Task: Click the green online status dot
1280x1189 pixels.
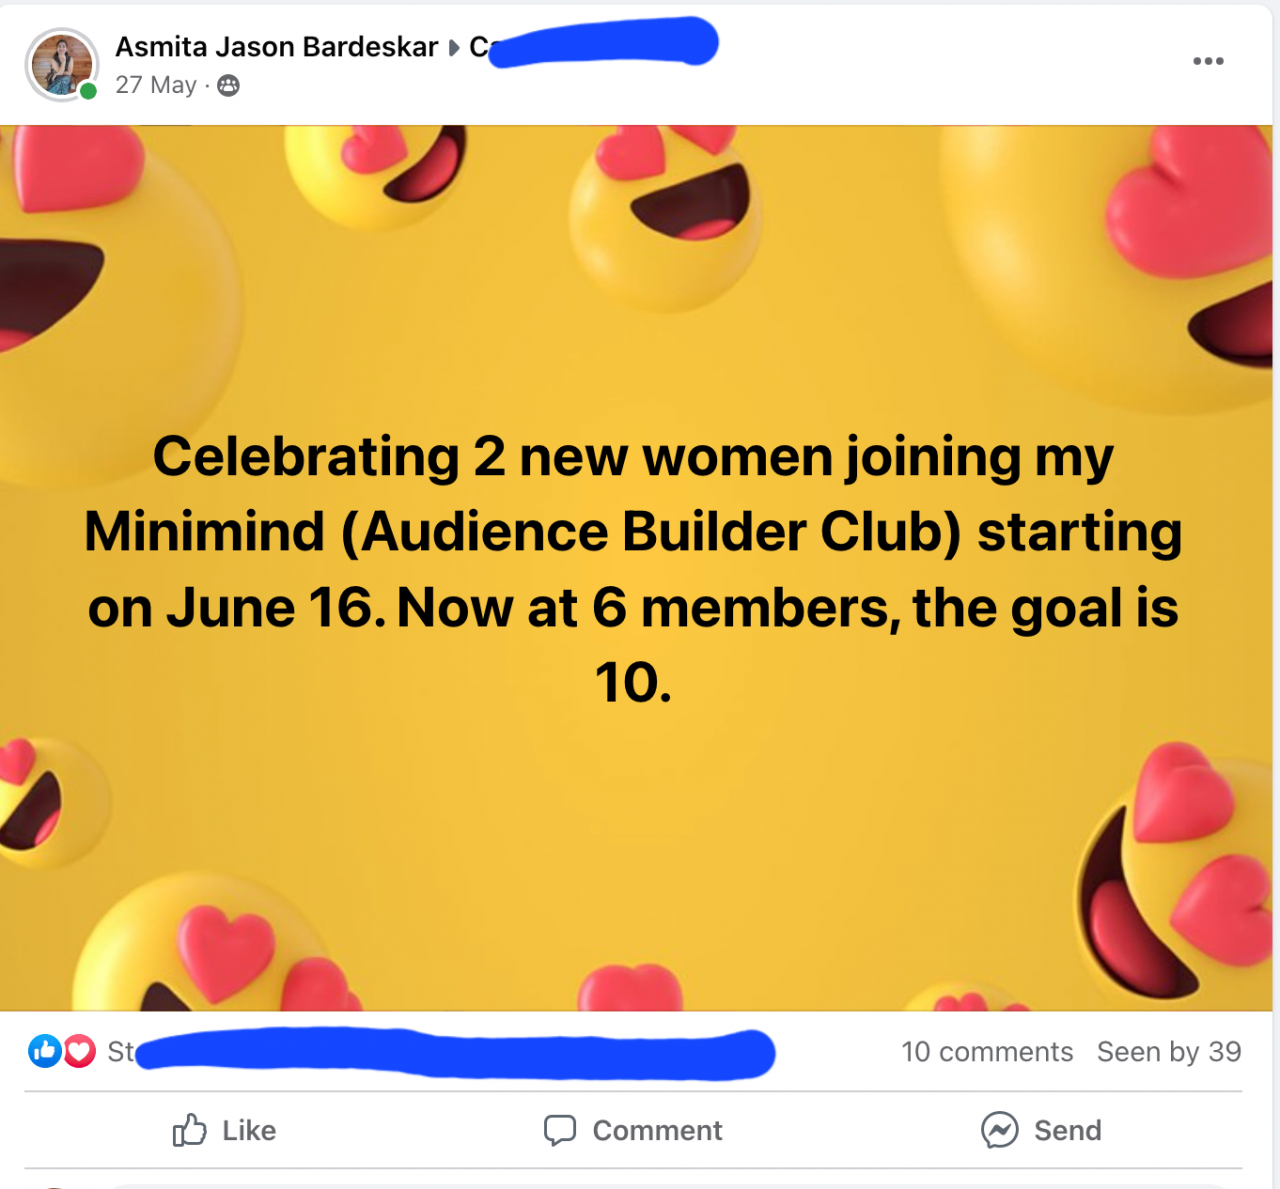Action: coord(89,92)
